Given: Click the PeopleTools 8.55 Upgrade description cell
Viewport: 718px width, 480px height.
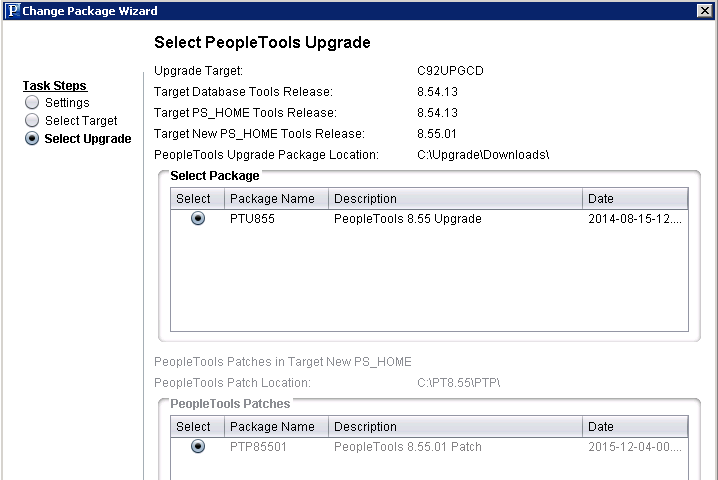Looking at the screenshot, I should pyautogui.click(x=408, y=219).
